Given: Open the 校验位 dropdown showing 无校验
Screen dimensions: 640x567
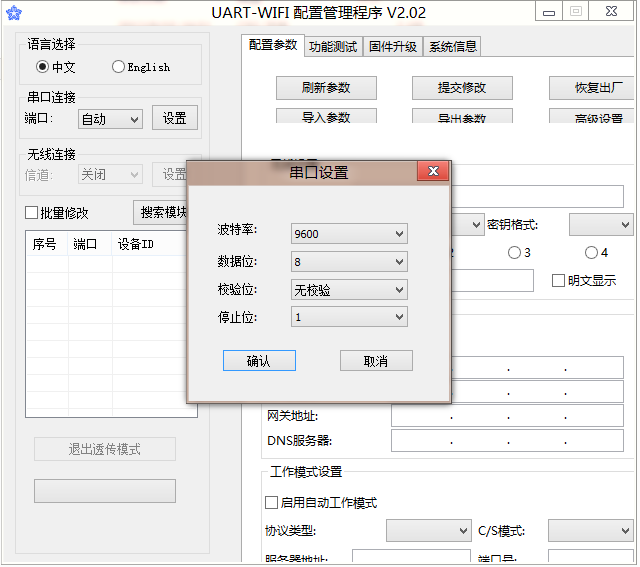Looking at the screenshot, I should click(x=349, y=290).
